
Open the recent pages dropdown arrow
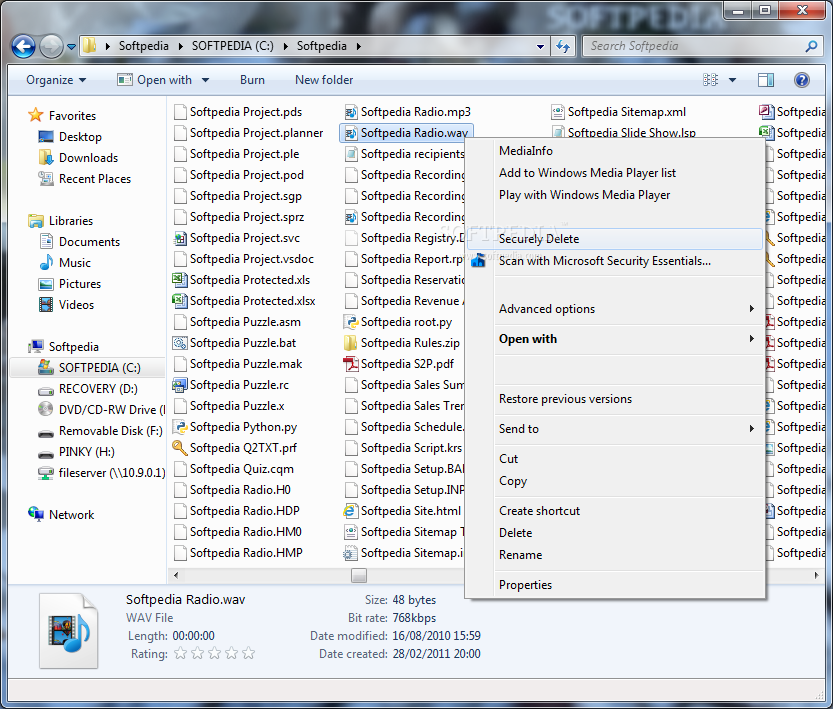[72, 47]
